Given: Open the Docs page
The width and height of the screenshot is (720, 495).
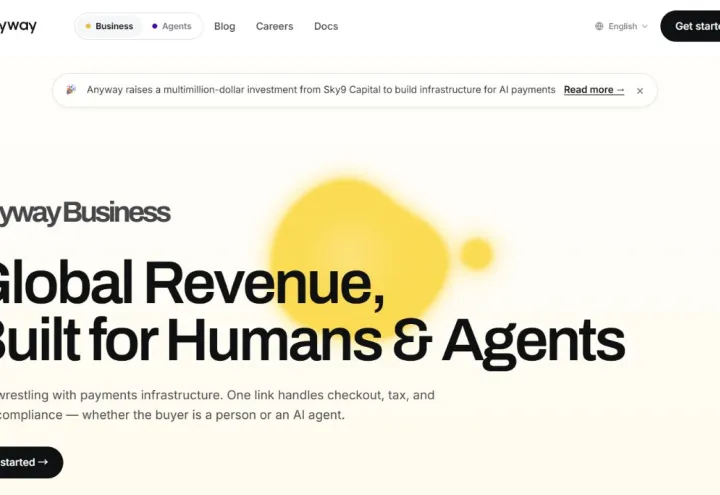Looking at the screenshot, I should pos(326,26).
